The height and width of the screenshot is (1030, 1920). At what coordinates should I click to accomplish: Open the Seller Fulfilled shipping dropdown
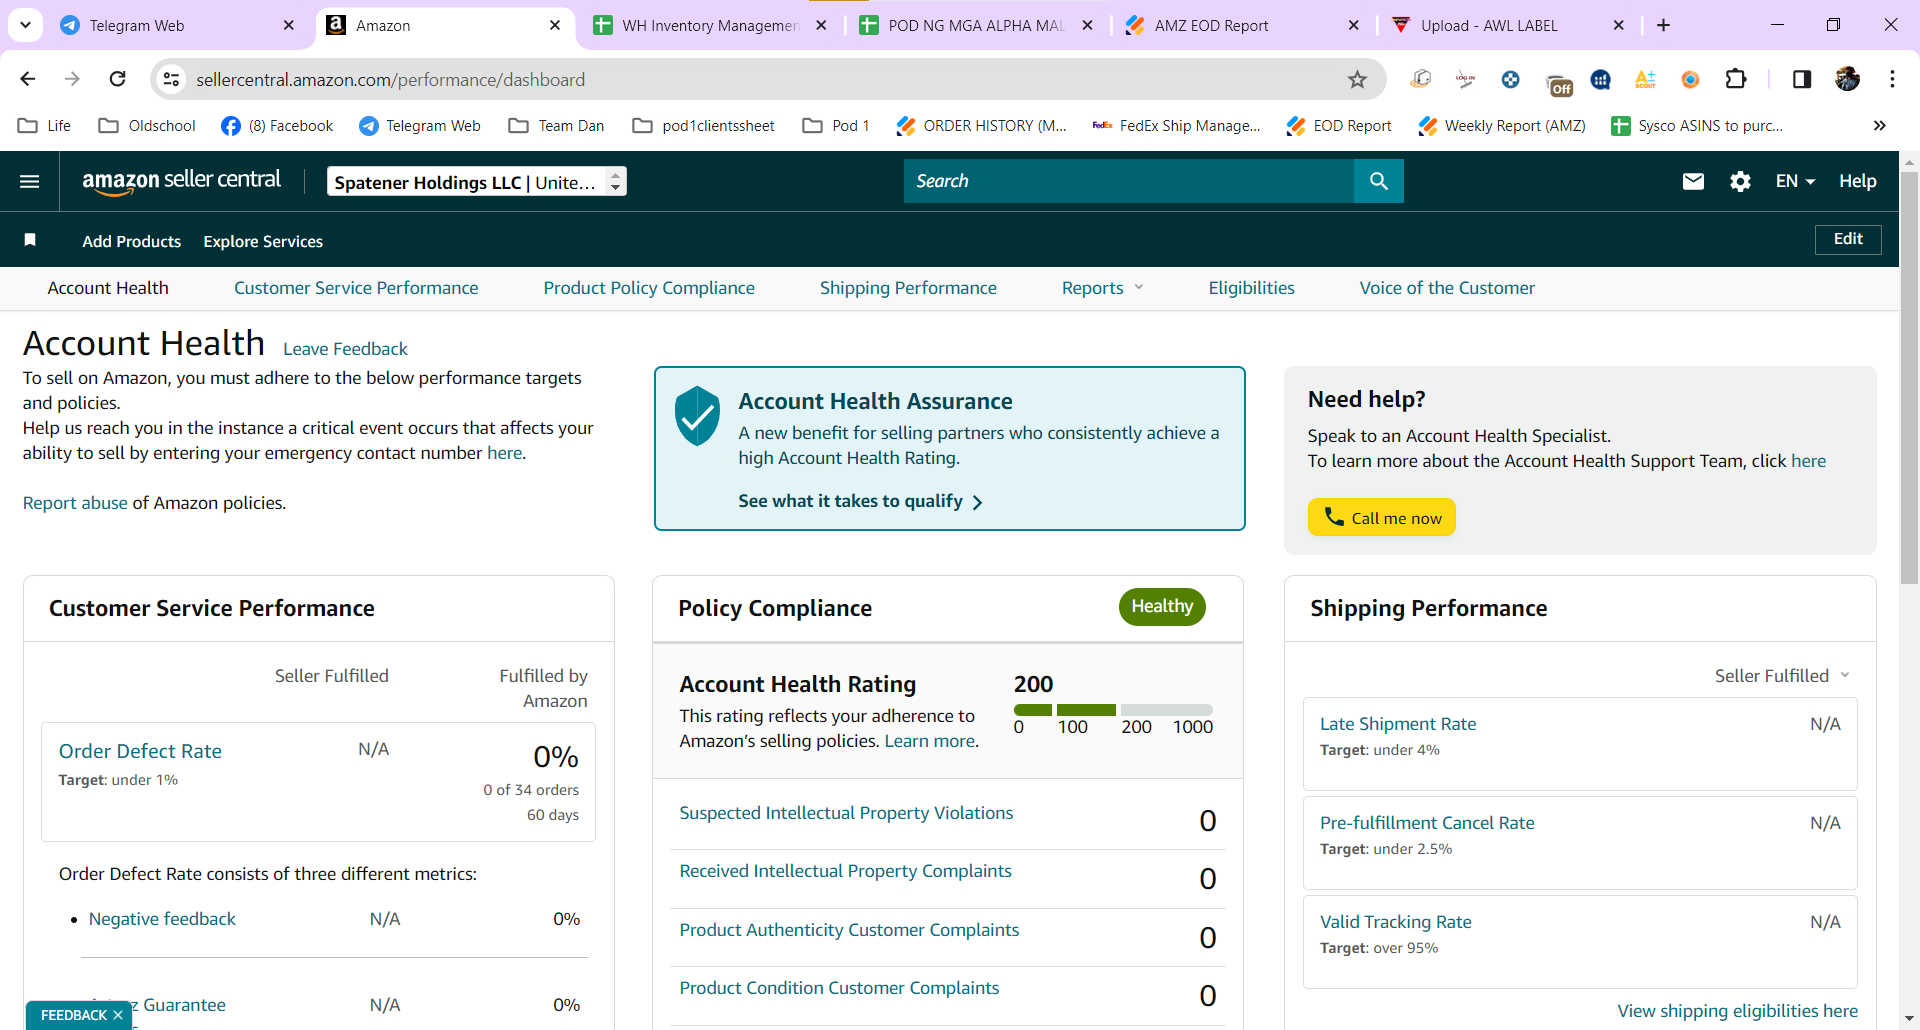point(1782,676)
